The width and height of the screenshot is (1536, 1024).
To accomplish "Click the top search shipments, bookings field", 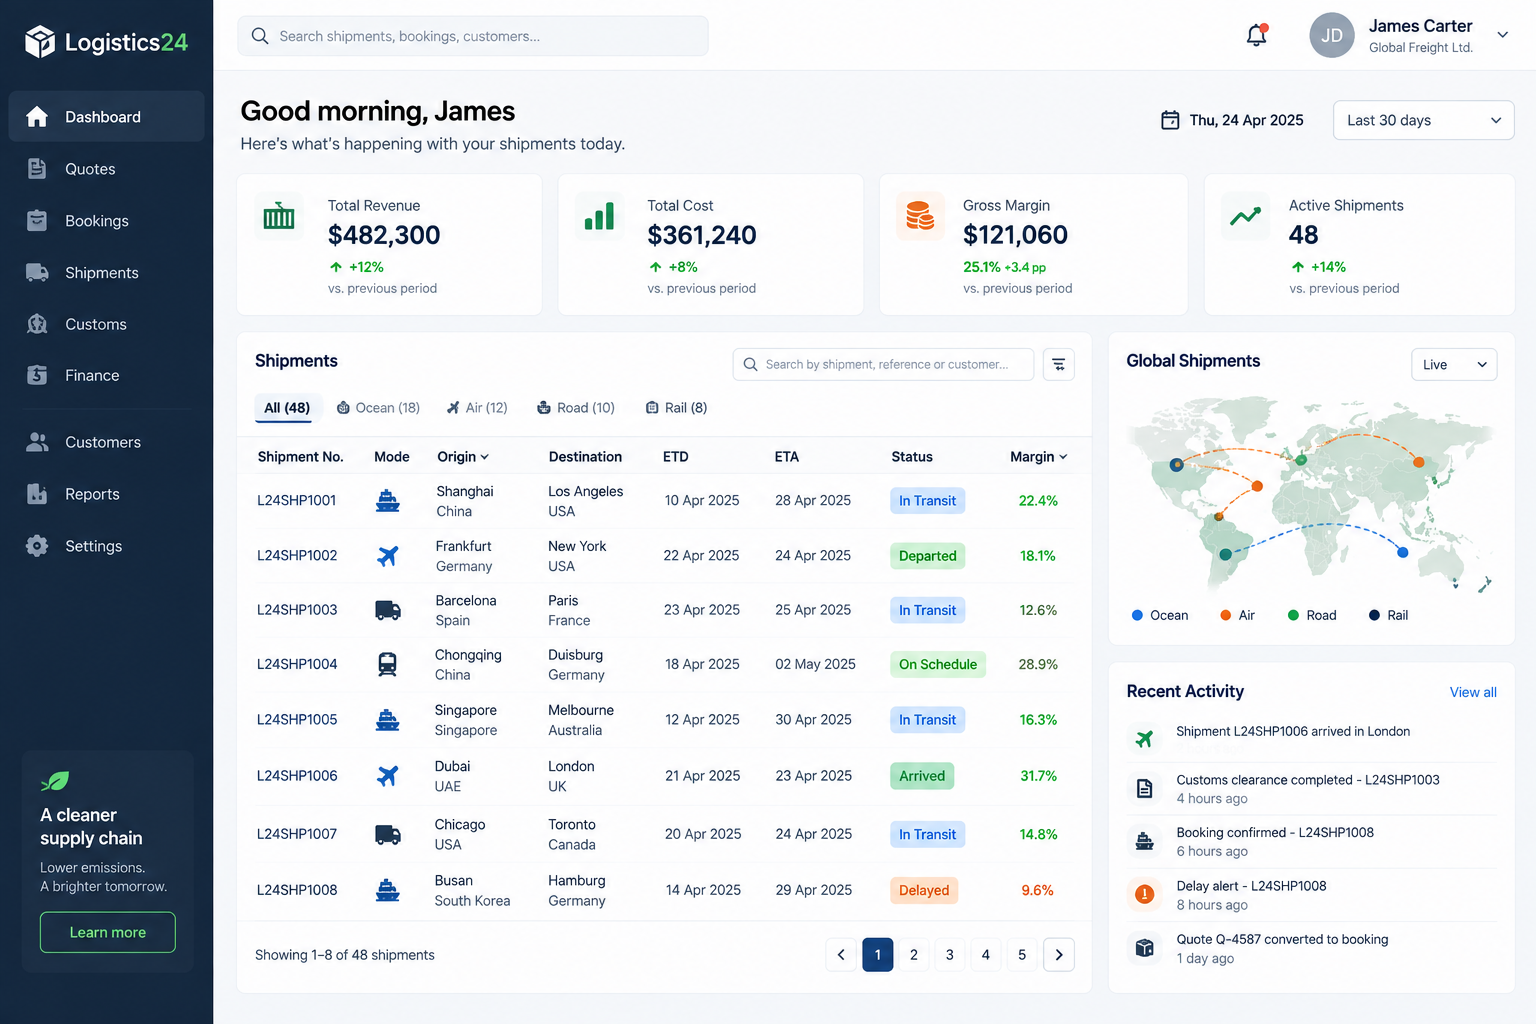I will pos(473,36).
